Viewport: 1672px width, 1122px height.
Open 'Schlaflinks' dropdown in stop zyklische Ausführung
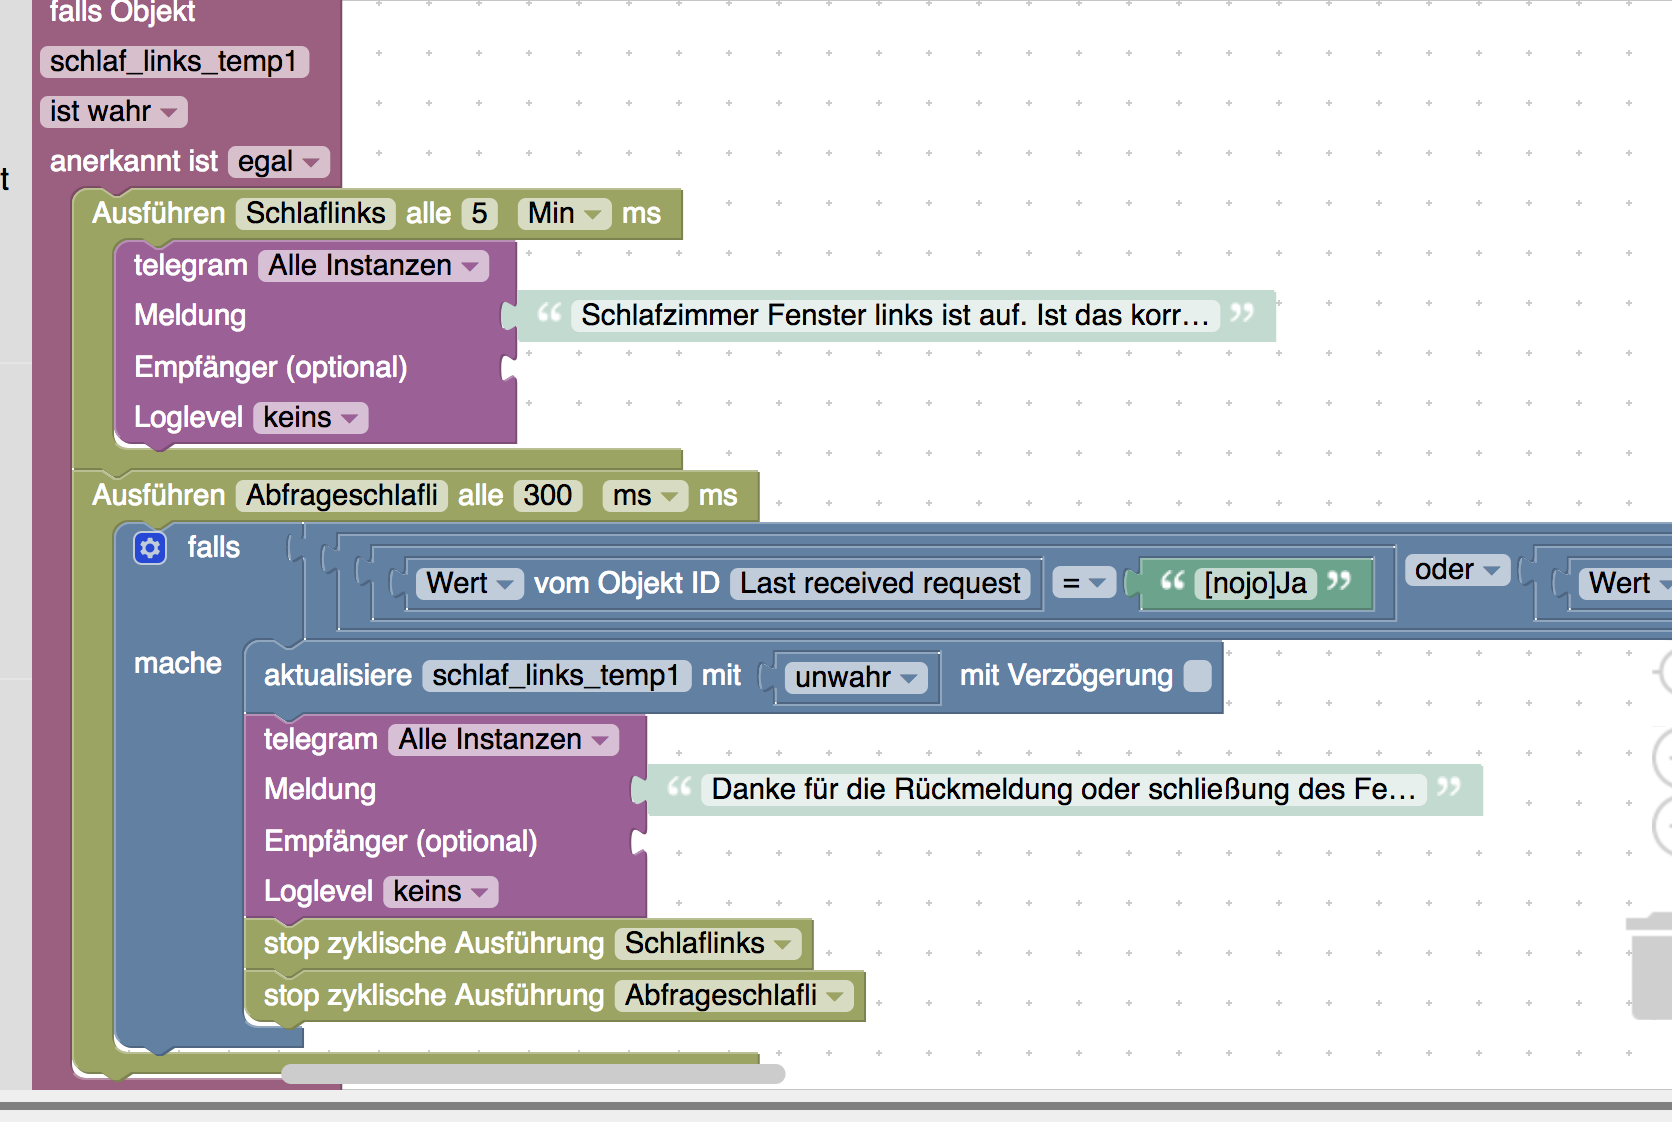coord(708,944)
